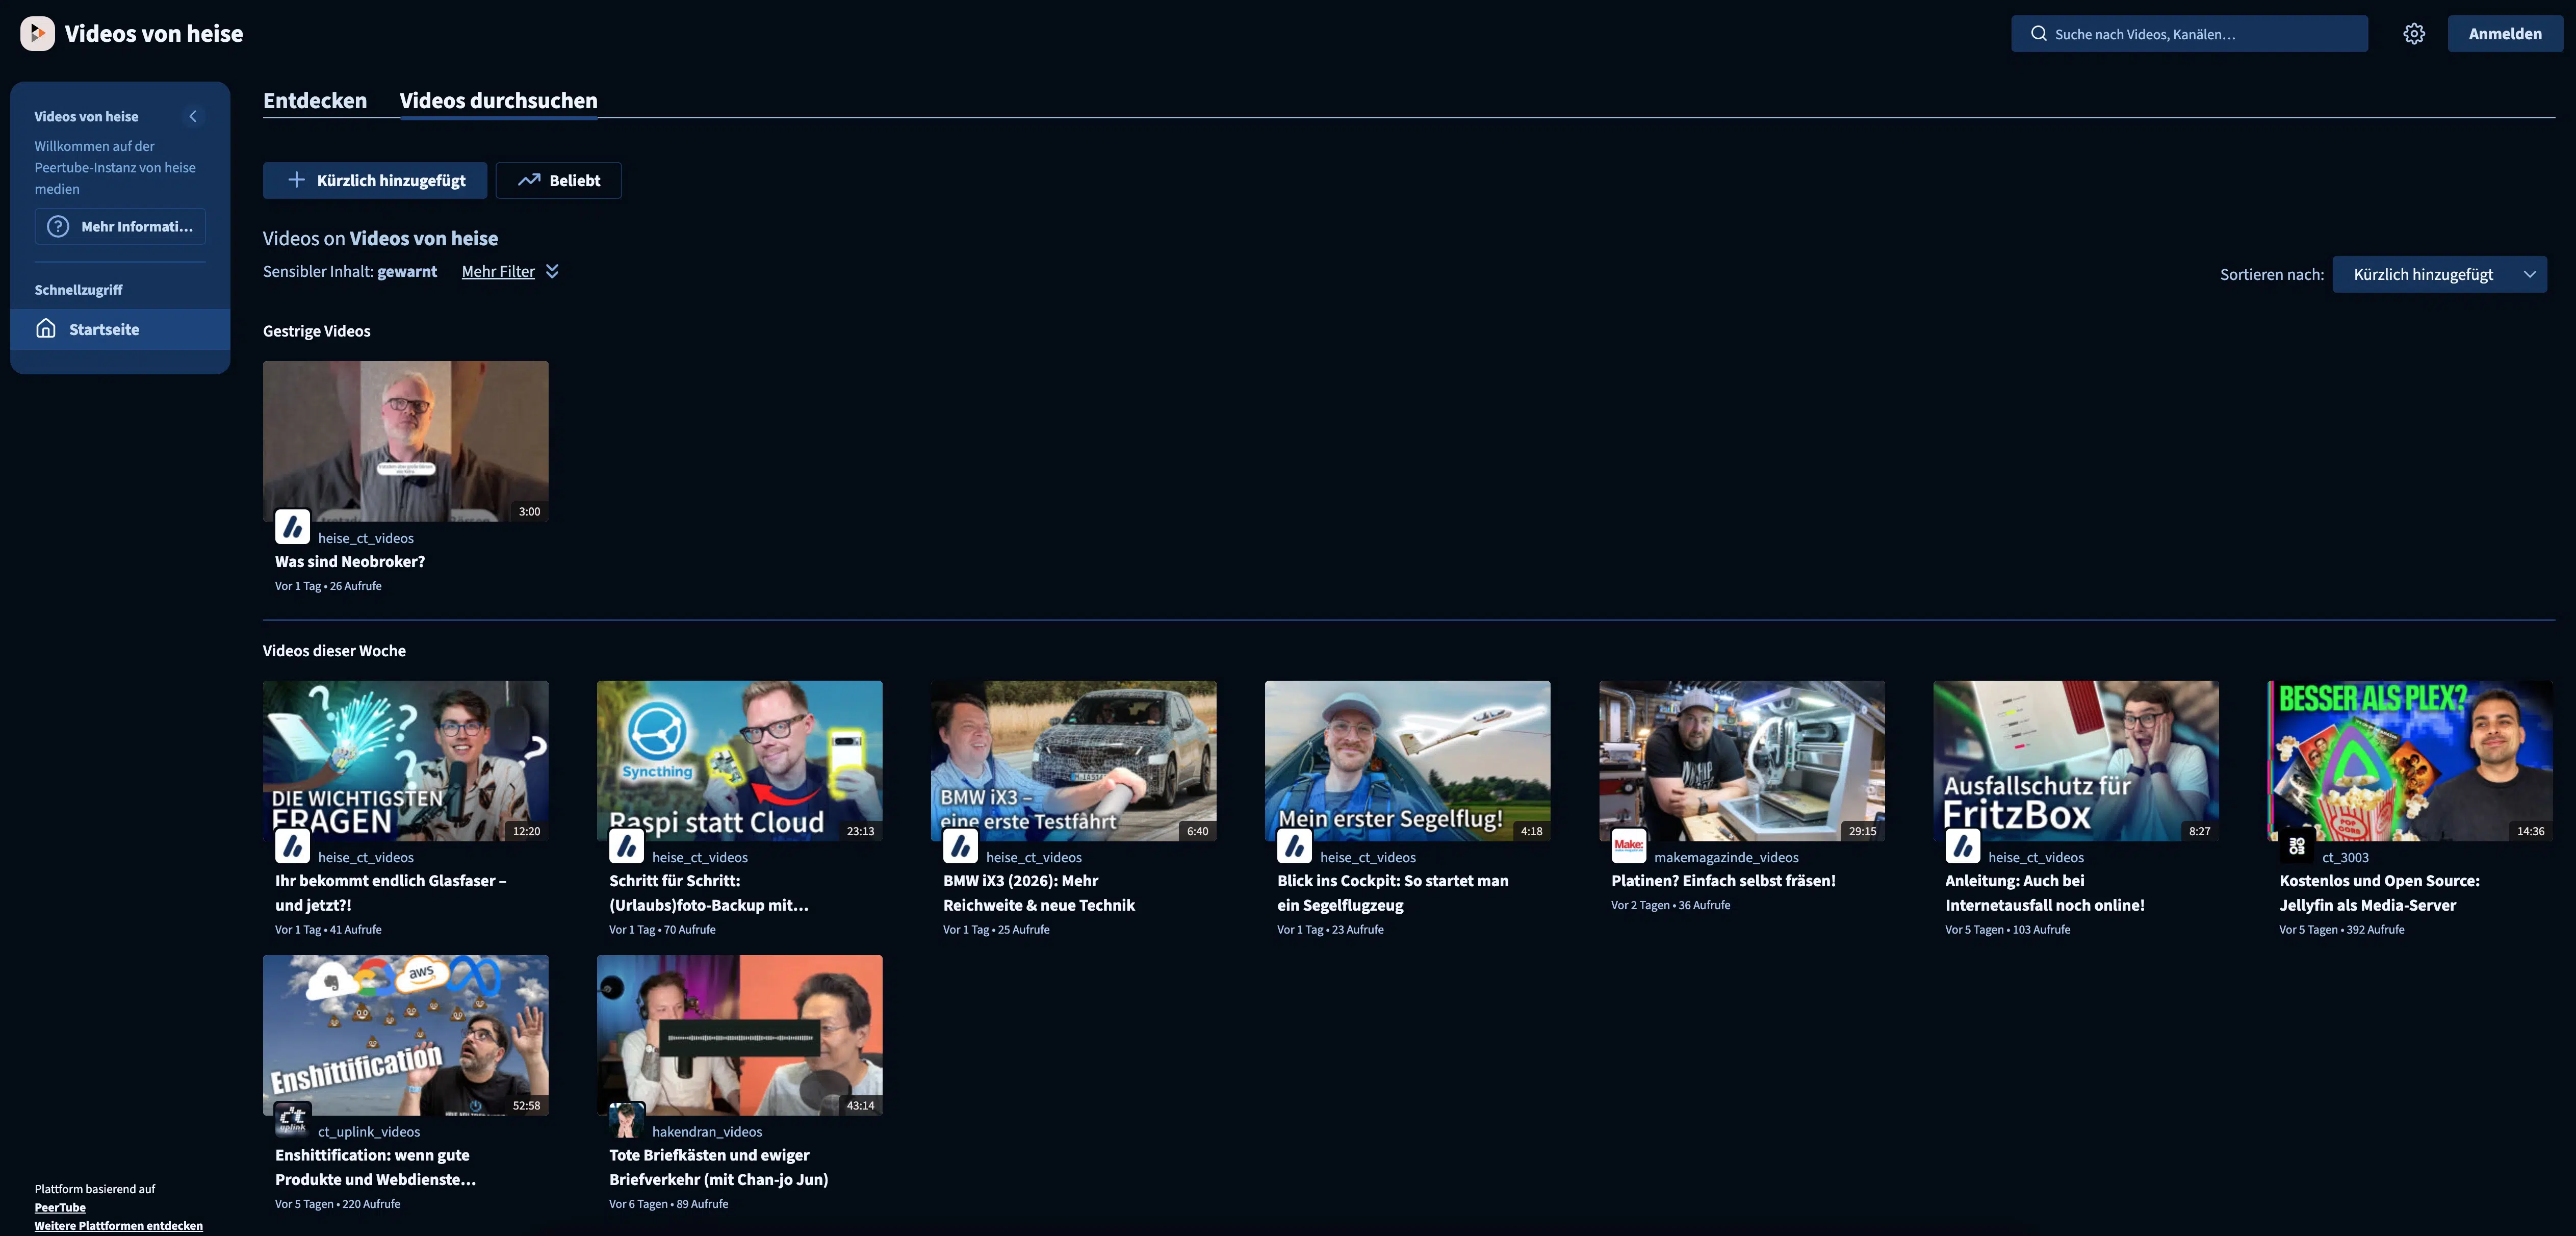Click the Startseite home icon
2576x1236 pixels.
point(46,328)
